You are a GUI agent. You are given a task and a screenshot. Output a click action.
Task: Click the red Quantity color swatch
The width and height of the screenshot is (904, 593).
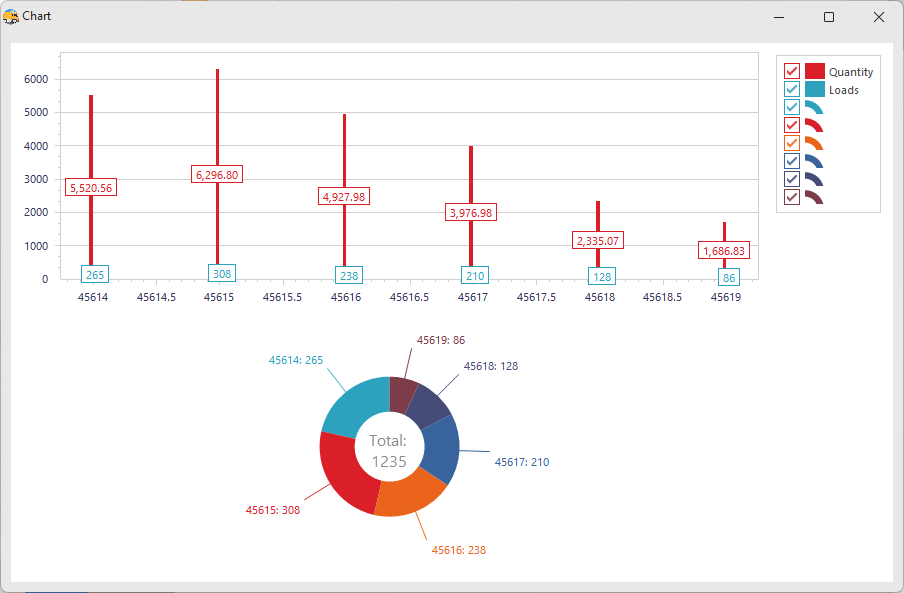(814, 72)
